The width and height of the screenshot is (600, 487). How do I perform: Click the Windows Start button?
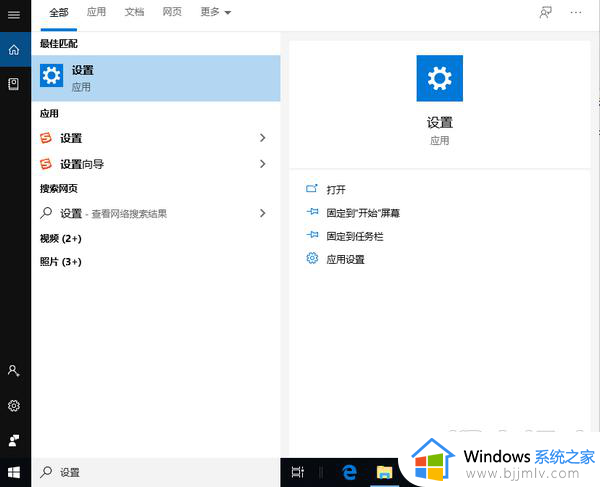14,471
